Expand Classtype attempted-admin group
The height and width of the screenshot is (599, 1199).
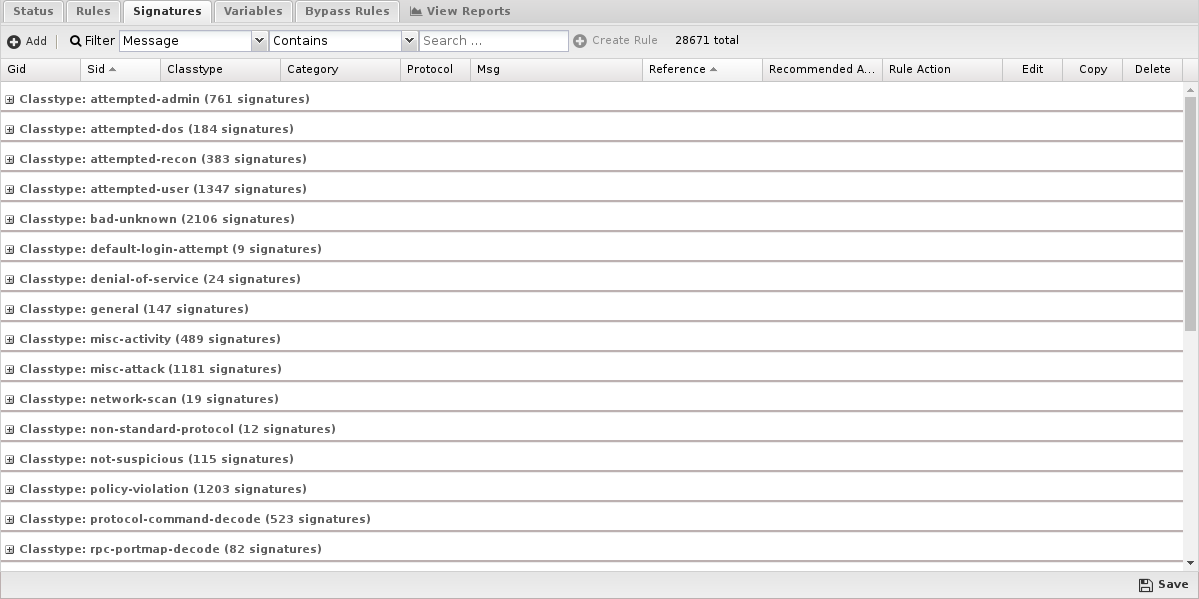10,100
